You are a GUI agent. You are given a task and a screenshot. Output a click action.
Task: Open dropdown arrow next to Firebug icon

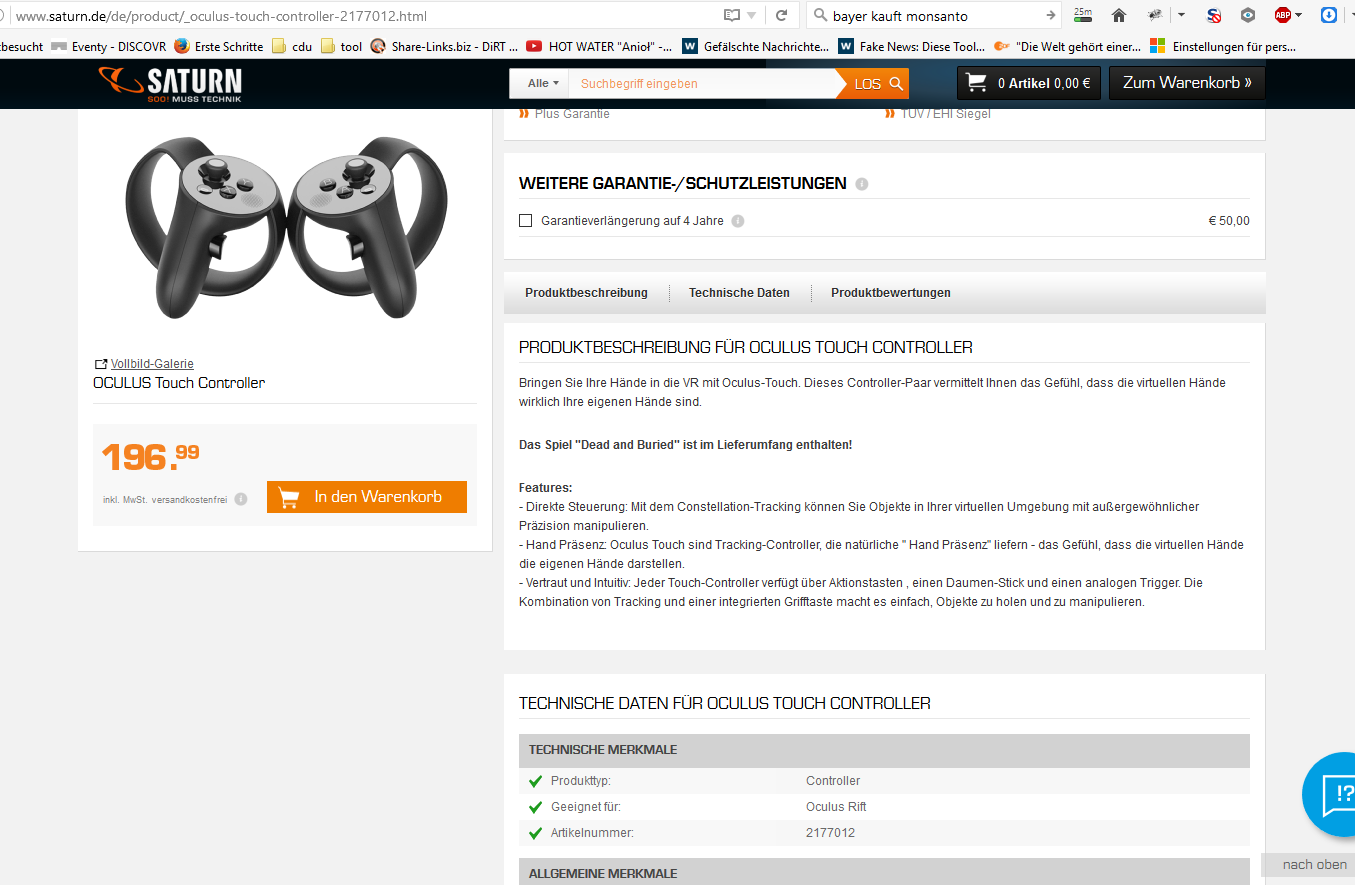[x=1181, y=15]
